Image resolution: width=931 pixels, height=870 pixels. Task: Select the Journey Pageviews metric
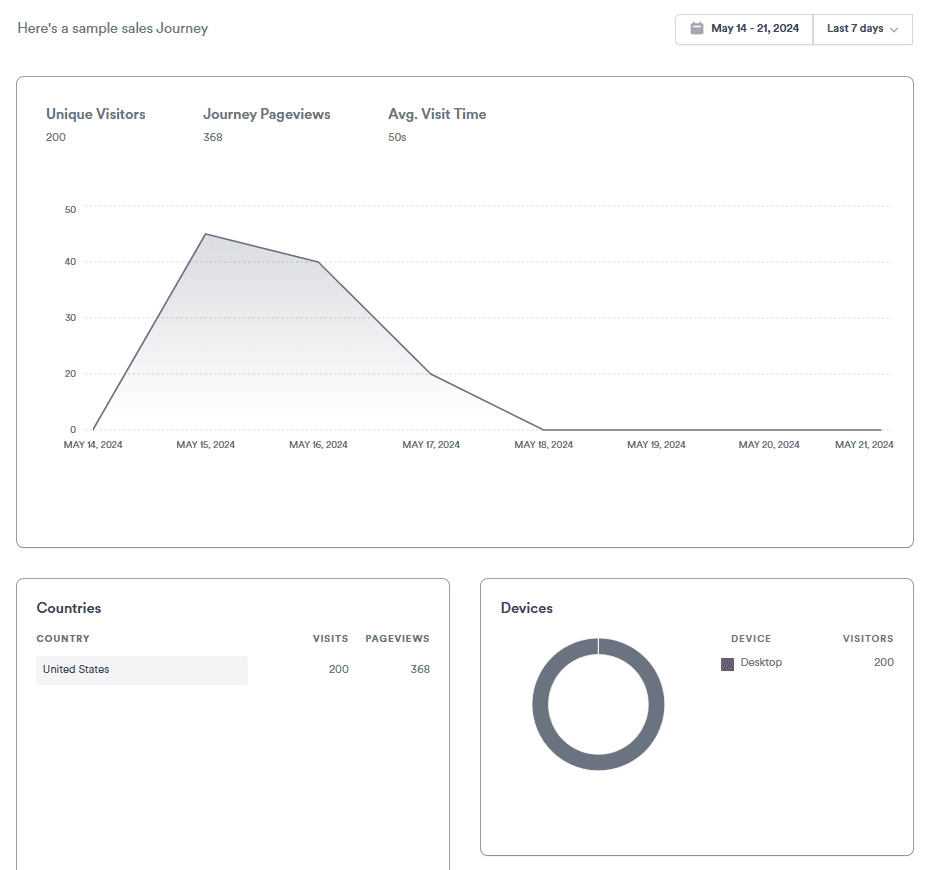pyautogui.click(x=266, y=115)
